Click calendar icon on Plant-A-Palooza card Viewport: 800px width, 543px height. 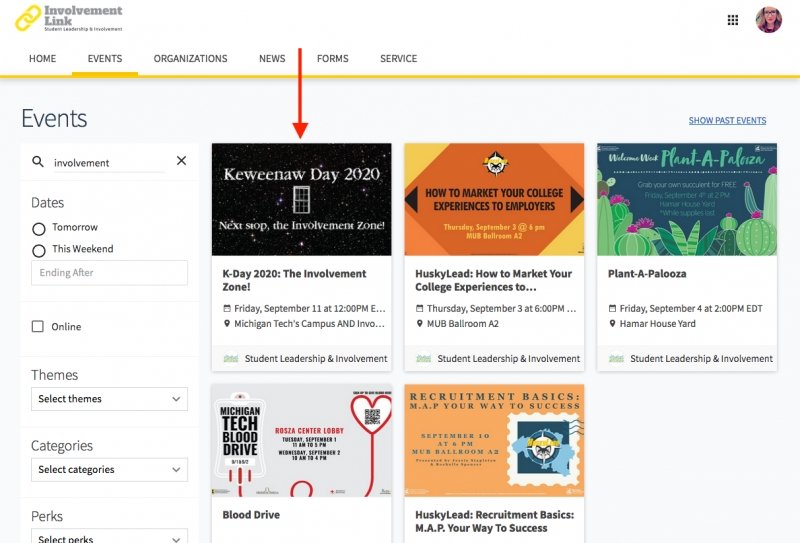point(612,308)
